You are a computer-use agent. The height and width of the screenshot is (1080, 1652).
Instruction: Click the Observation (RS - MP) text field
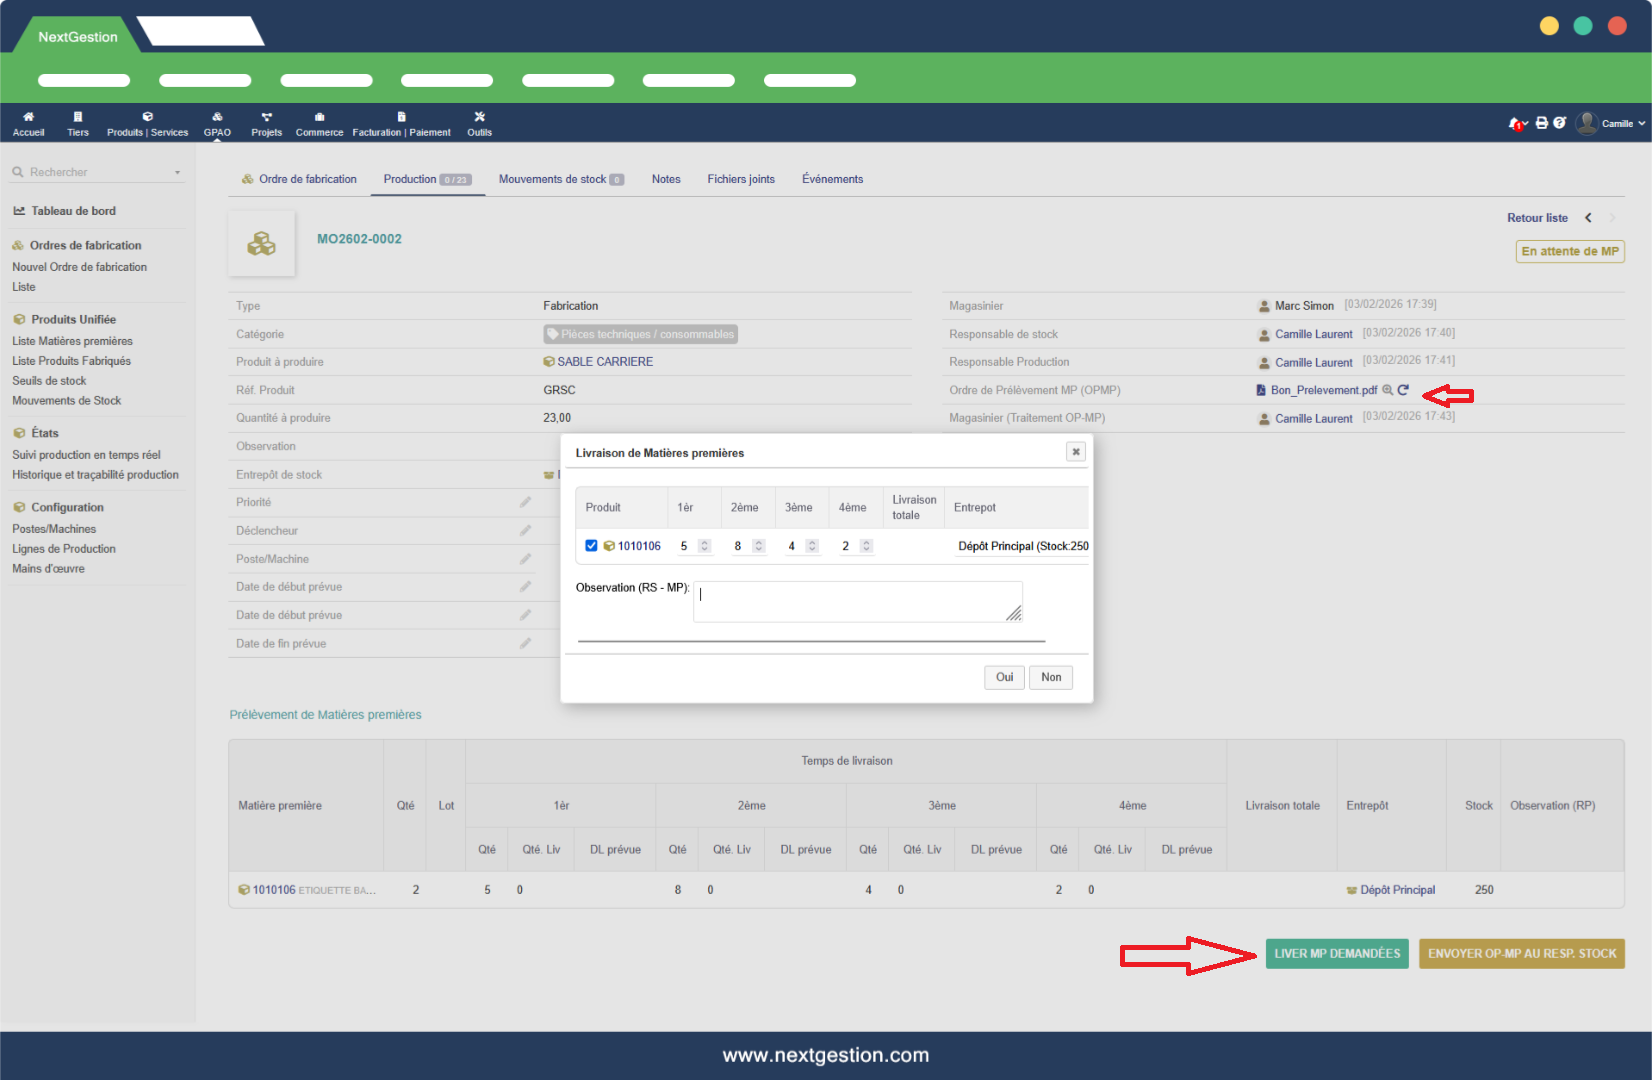coord(856,601)
